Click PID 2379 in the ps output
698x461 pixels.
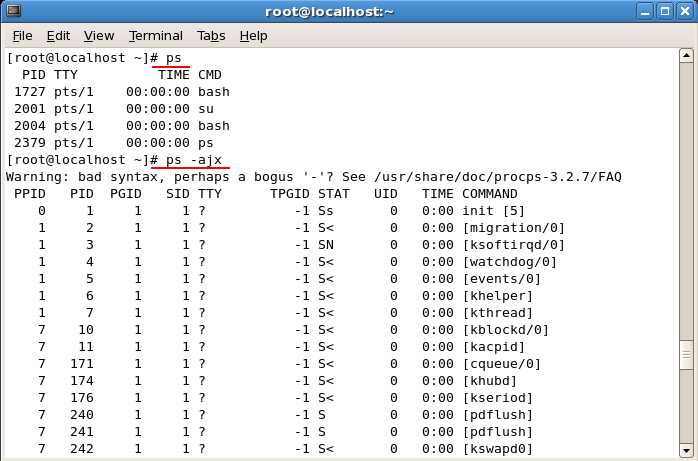(30, 143)
